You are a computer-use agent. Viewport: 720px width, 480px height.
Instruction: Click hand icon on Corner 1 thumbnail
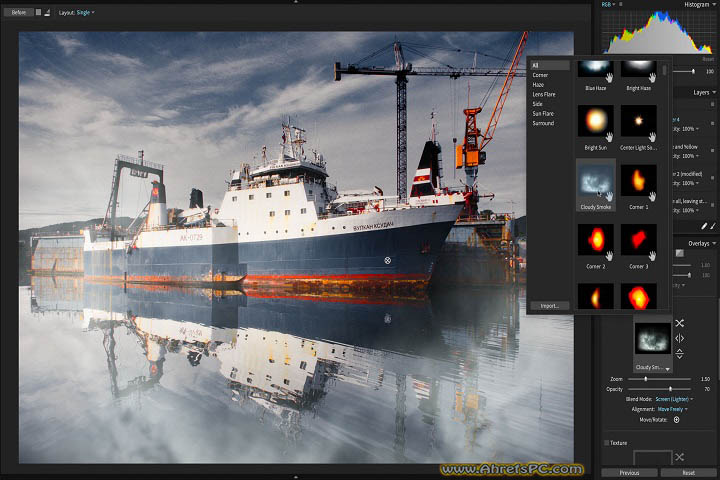[652, 197]
